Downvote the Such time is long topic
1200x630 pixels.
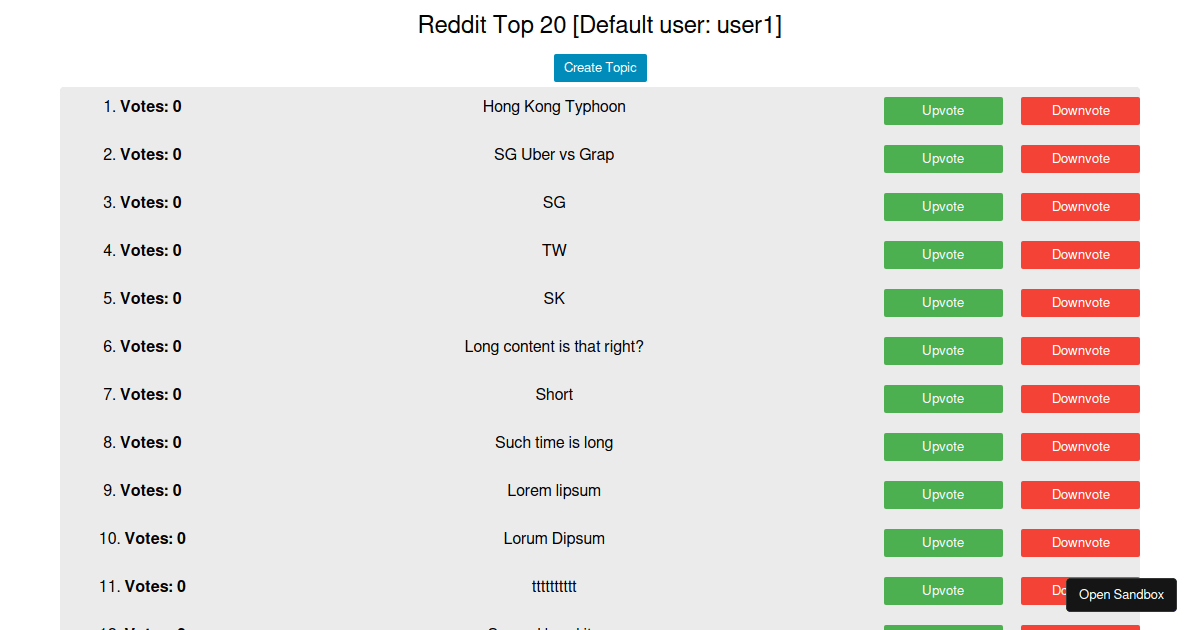1079,447
